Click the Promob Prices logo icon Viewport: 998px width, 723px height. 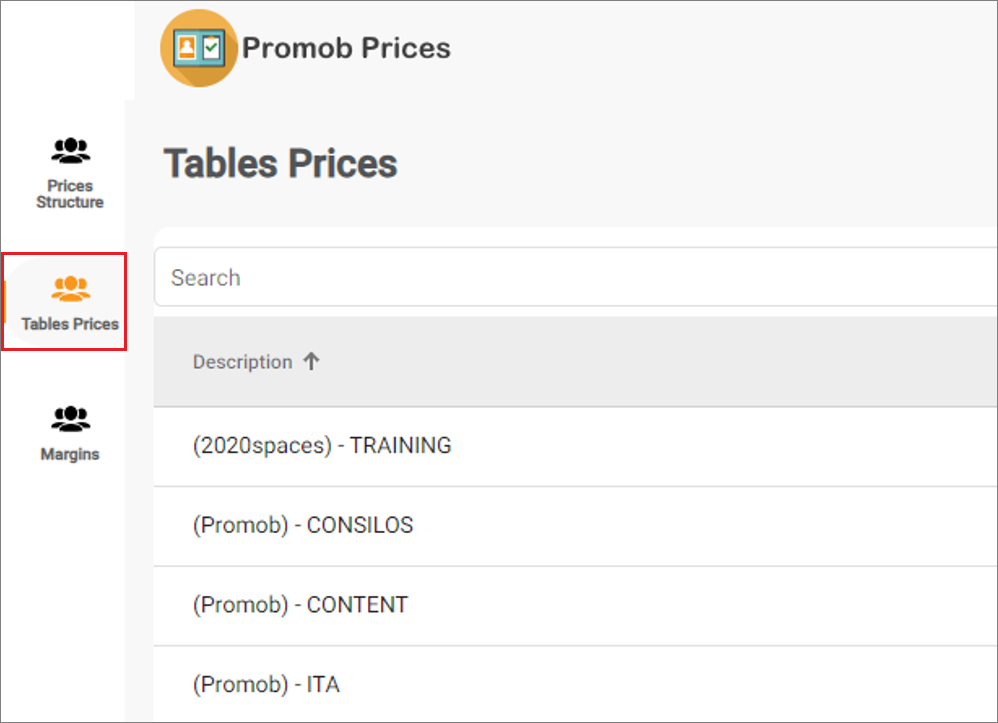click(x=199, y=48)
